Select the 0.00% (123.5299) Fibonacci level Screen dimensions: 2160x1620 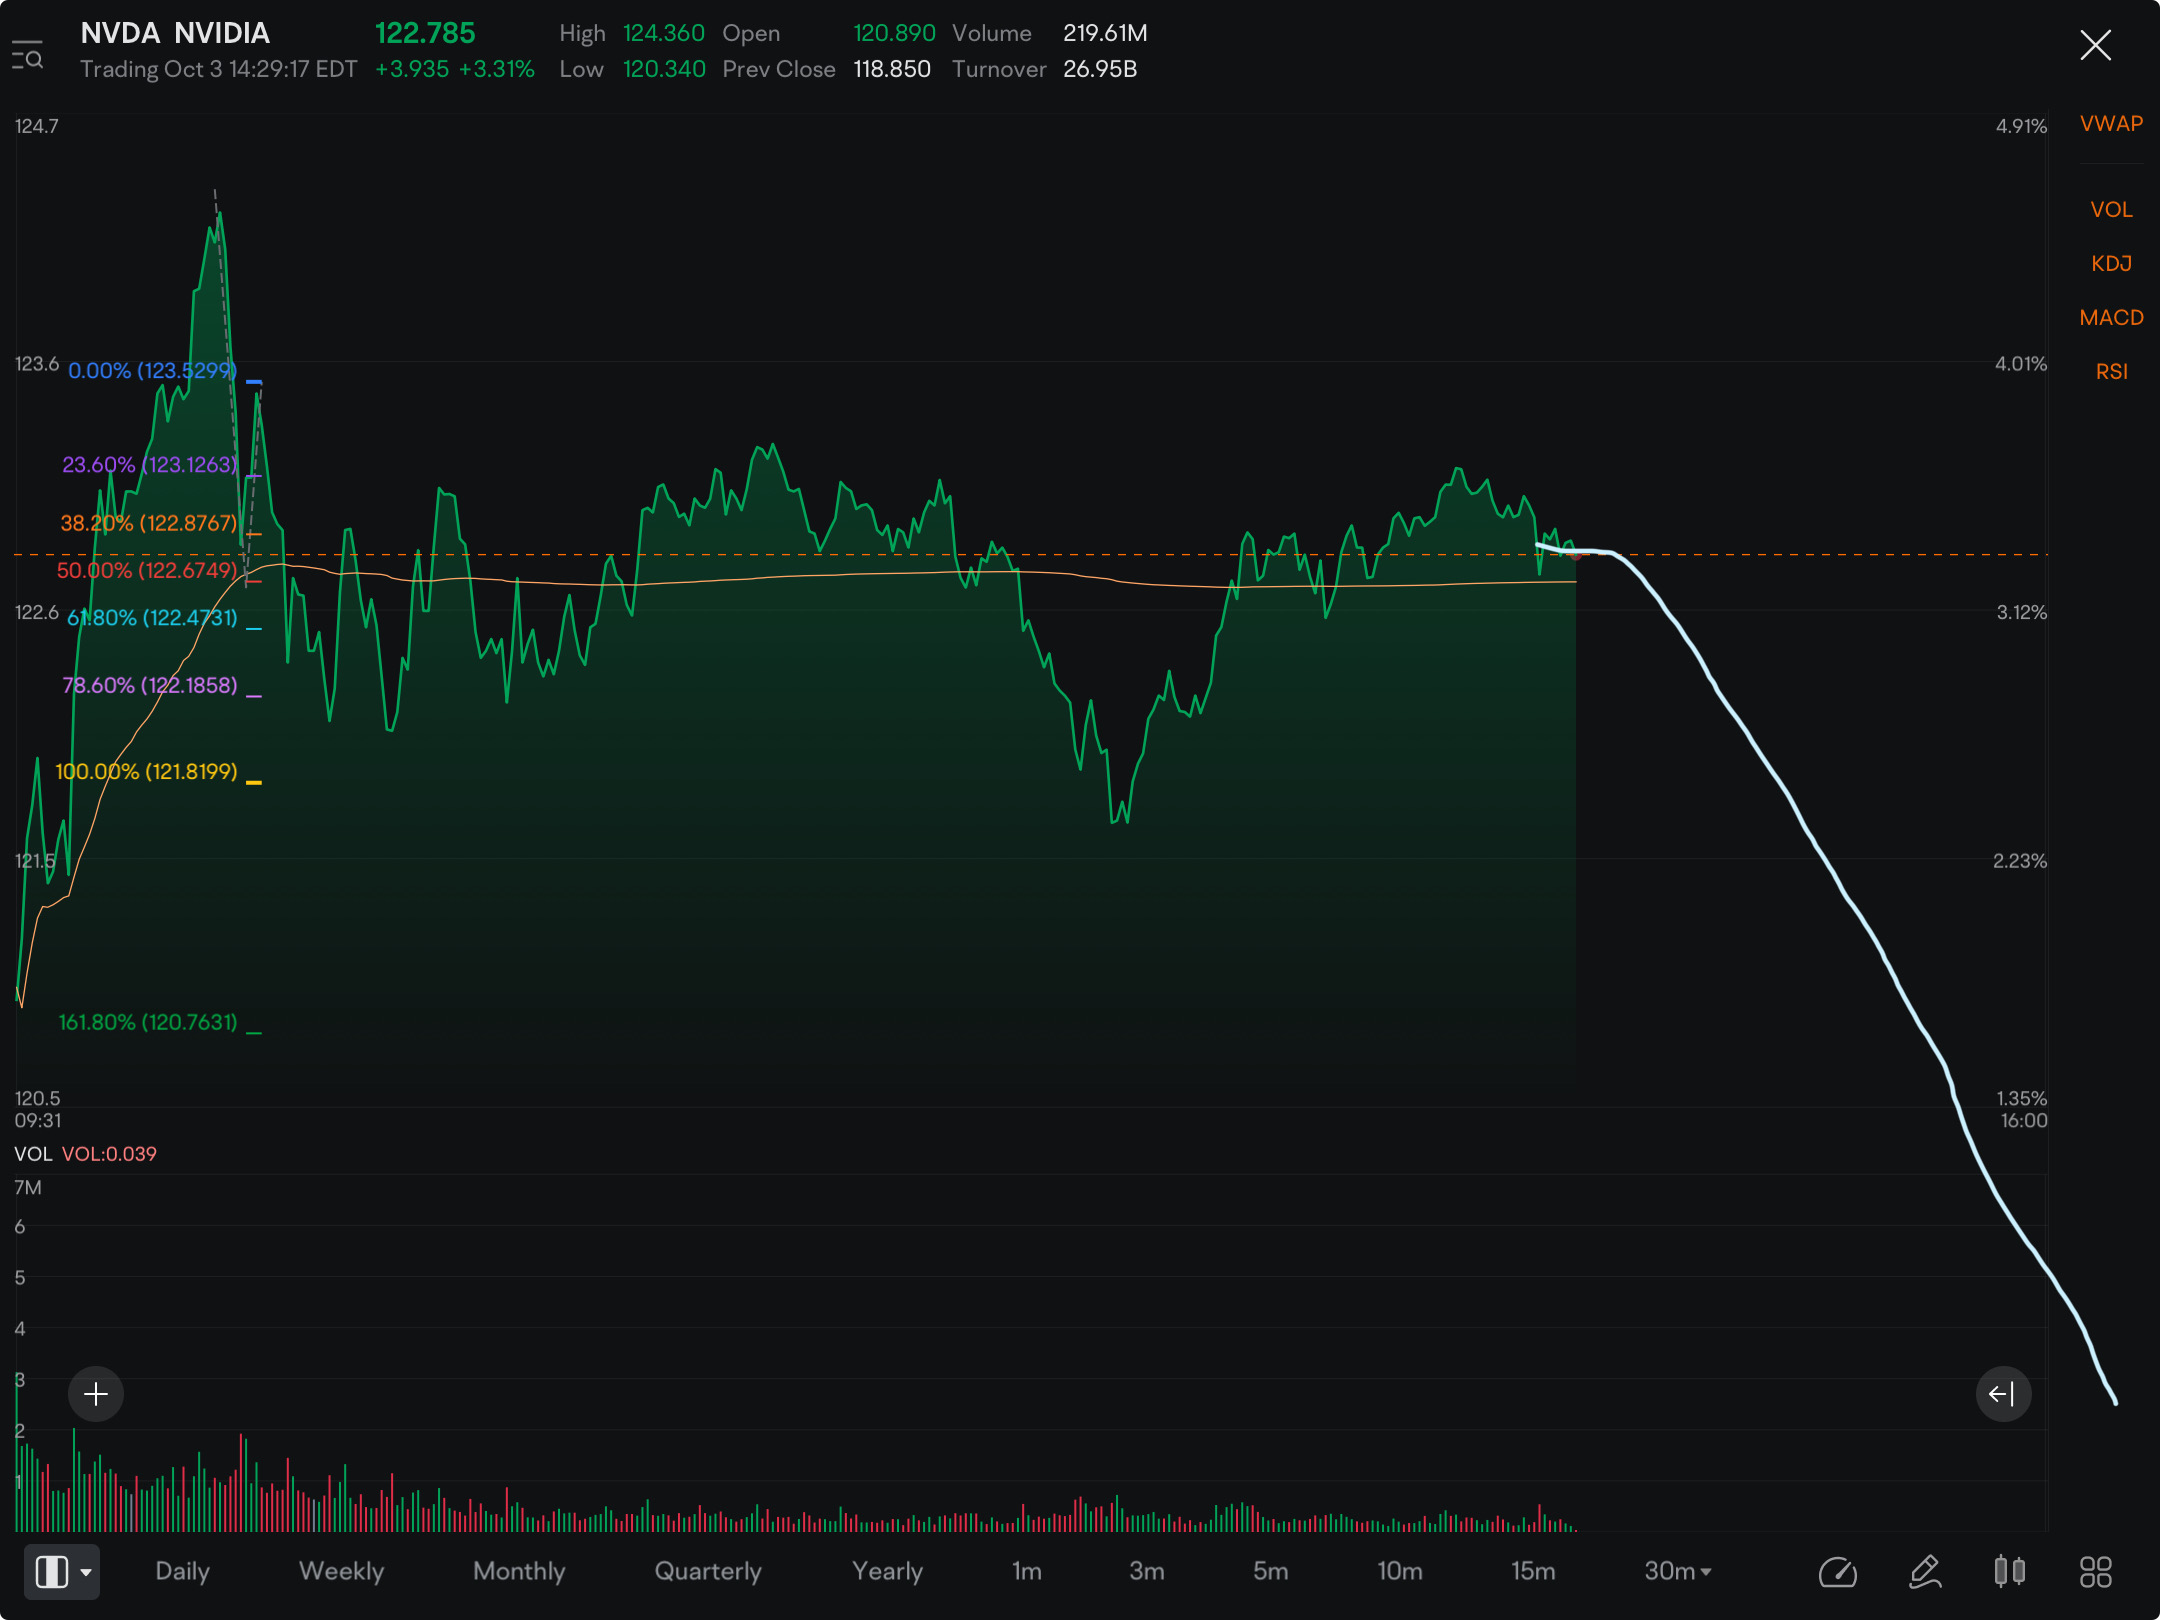152,371
